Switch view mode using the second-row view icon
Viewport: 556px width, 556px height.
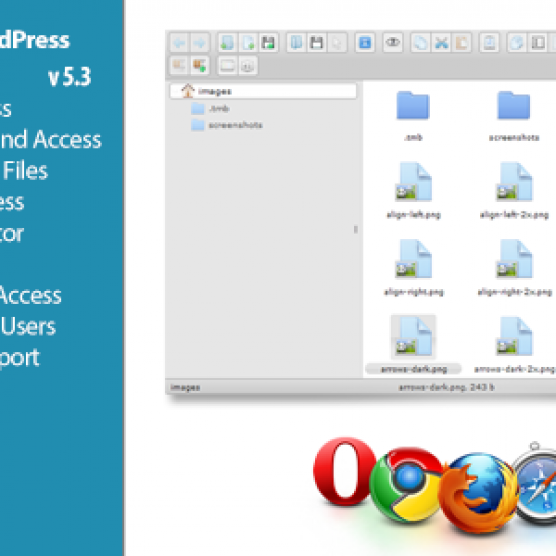pyautogui.click(x=227, y=66)
